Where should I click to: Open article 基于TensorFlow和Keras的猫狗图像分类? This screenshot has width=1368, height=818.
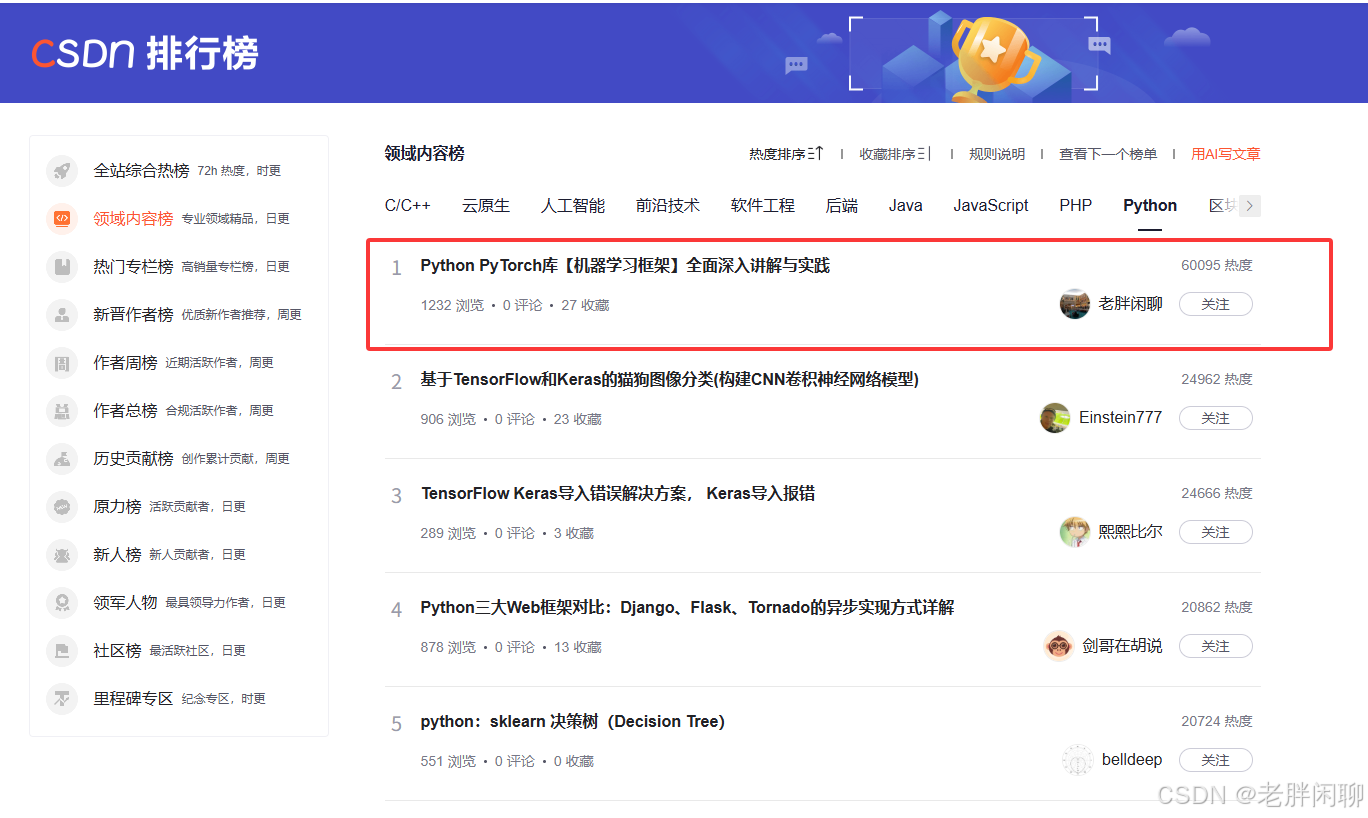coord(669,379)
